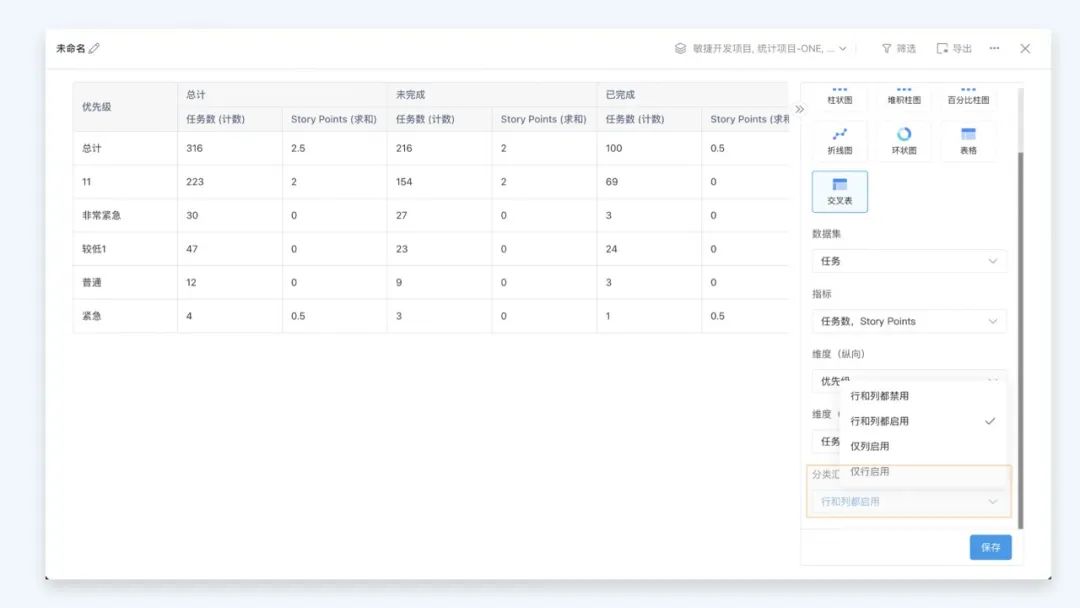Pick the 交叉表 crosstab chart icon
Viewport: 1080px width, 608px height.
click(x=840, y=191)
